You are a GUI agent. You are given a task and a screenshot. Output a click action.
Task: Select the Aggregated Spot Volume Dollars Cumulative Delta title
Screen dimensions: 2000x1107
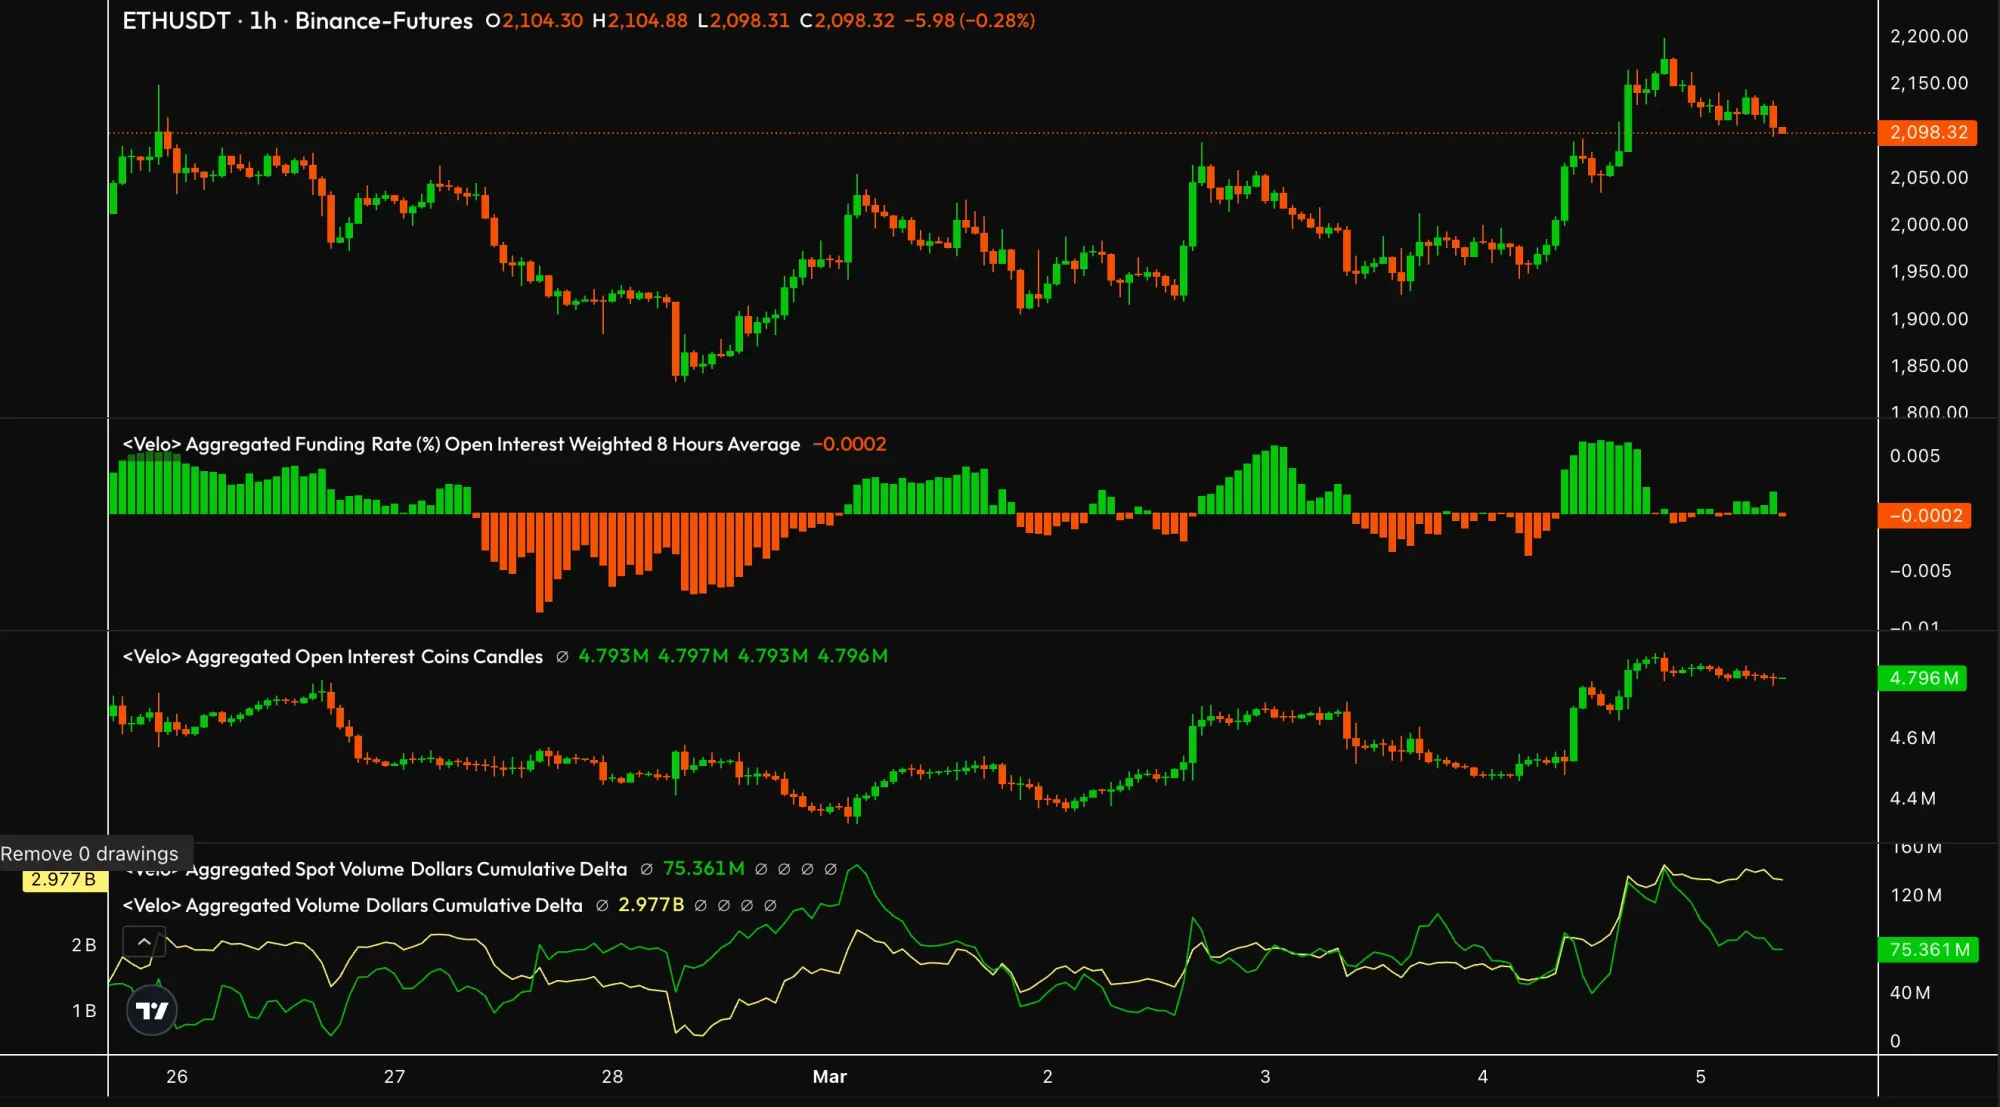tap(405, 869)
